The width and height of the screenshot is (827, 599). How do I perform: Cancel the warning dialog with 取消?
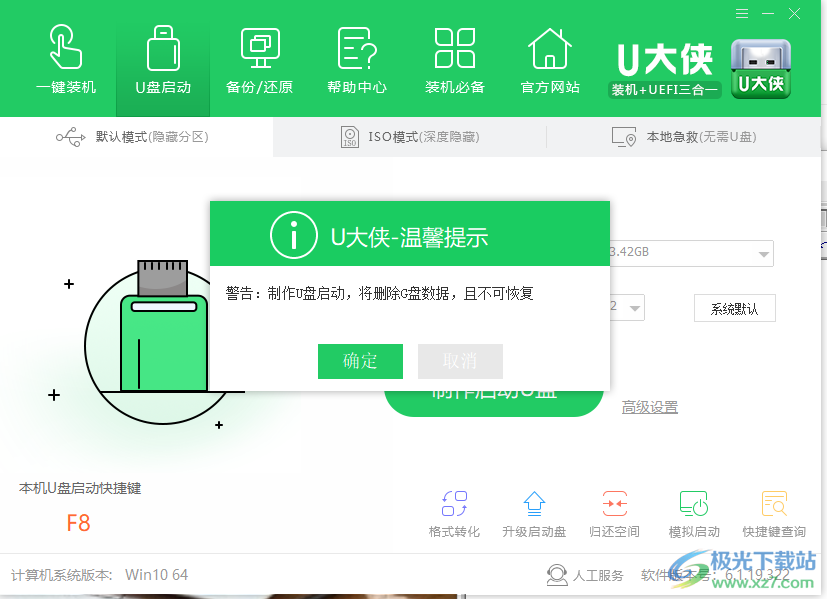point(460,361)
